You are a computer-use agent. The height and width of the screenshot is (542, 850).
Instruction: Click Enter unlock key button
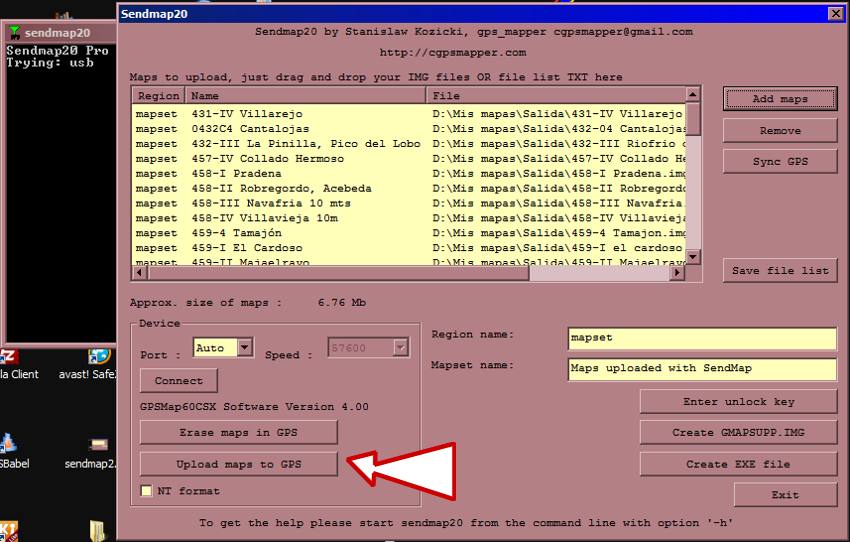coord(738,402)
